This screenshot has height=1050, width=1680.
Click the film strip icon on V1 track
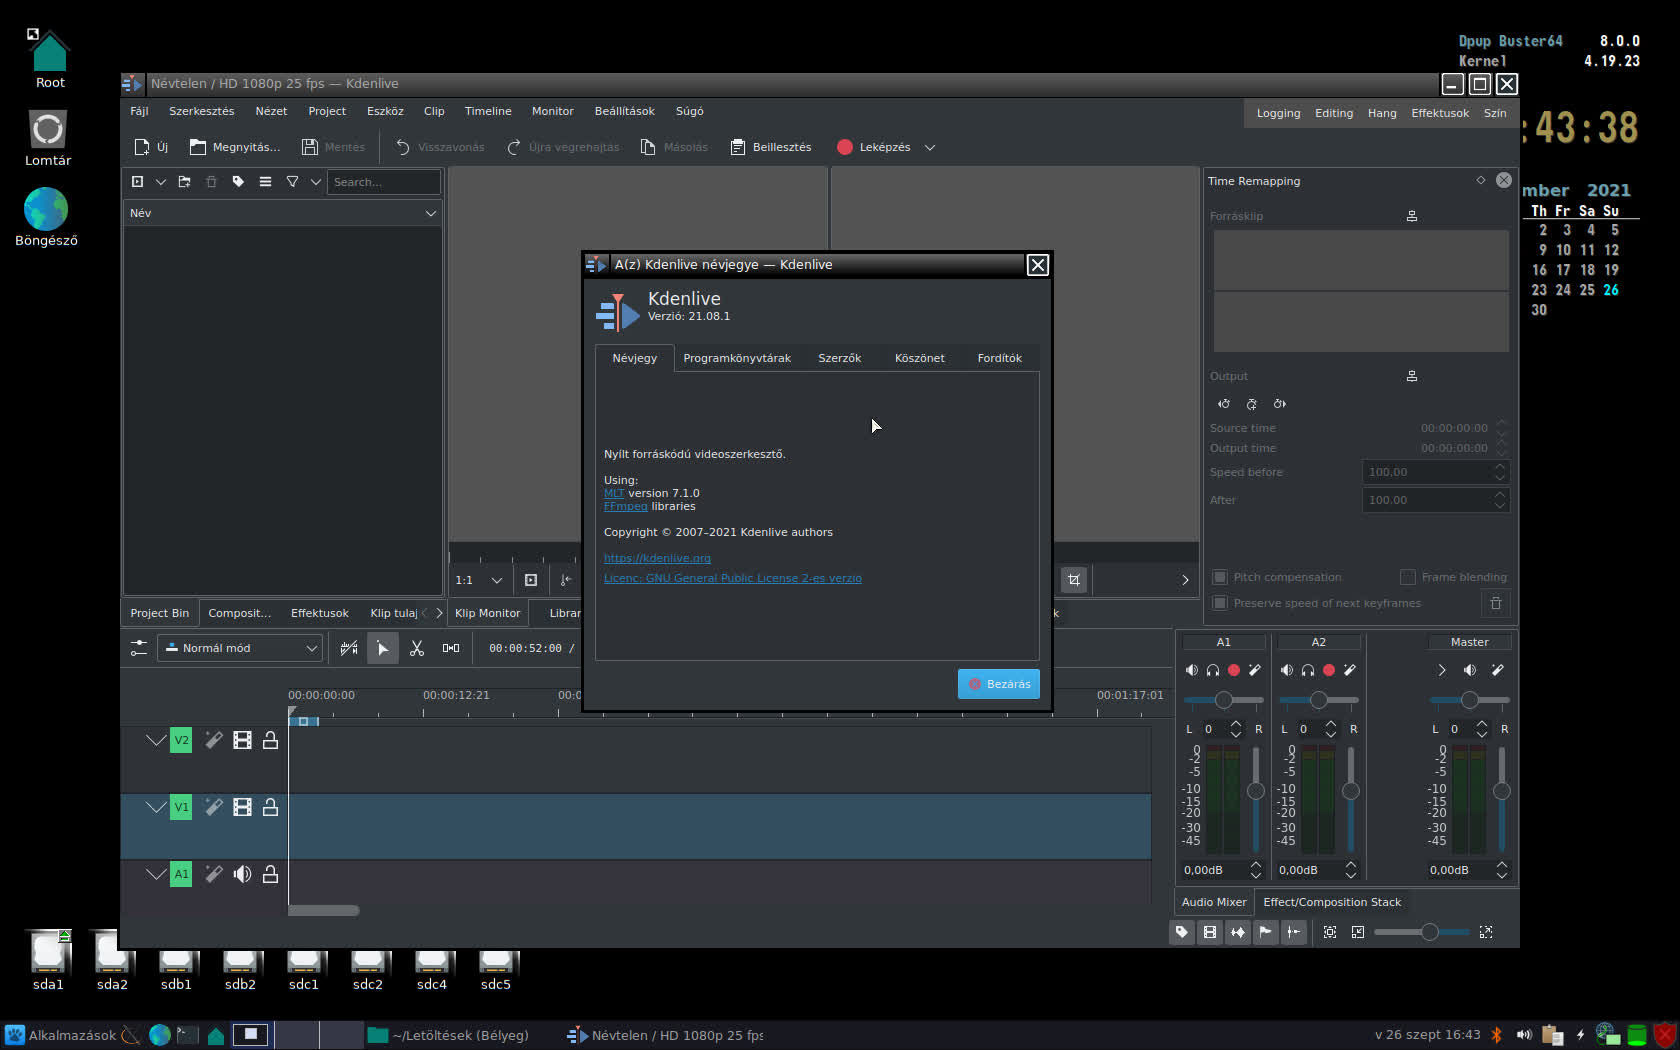(242, 807)
